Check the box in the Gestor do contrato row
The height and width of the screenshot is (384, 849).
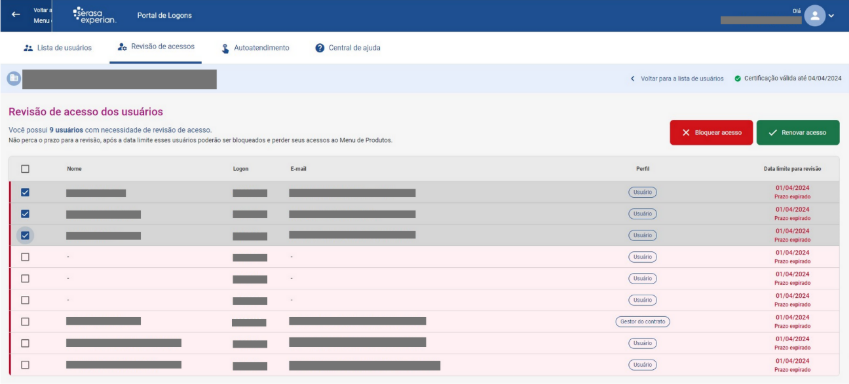tap(25, 322)
